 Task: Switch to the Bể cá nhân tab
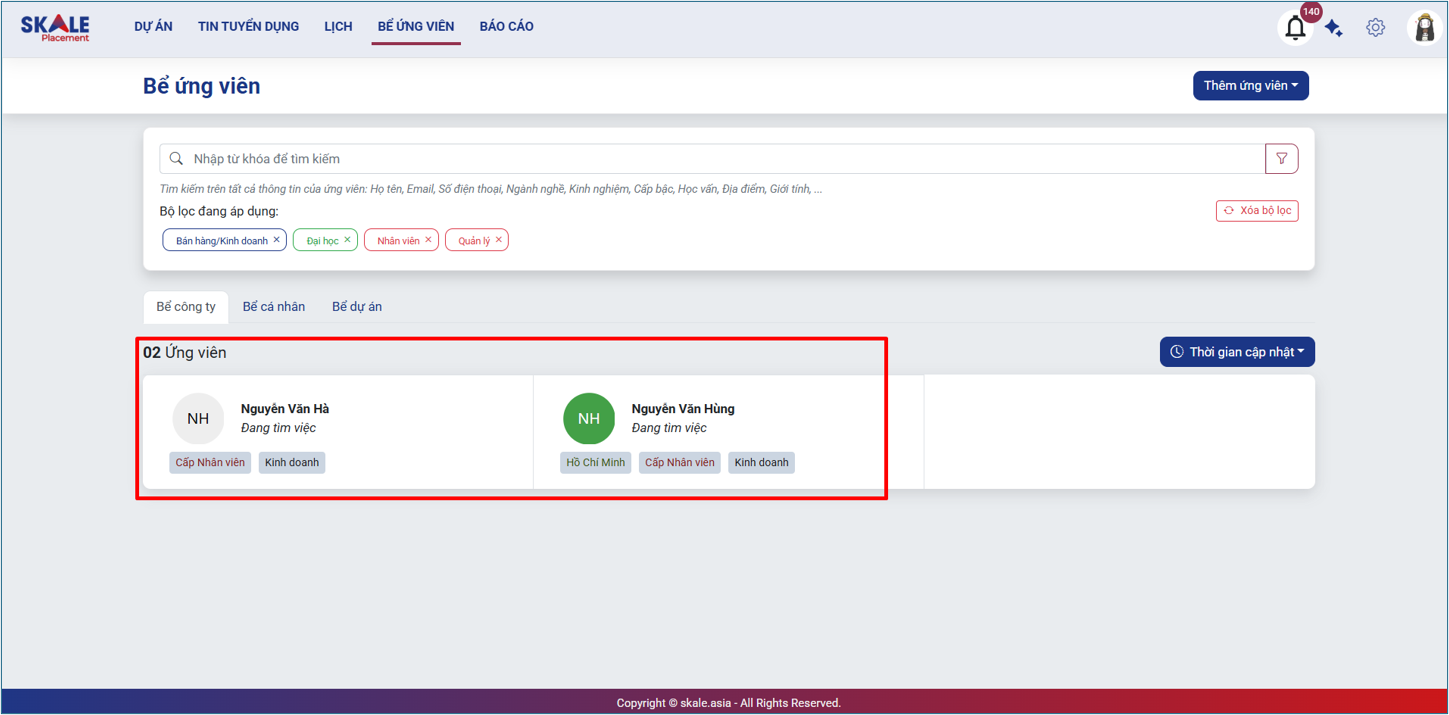(x=274, y=307)
